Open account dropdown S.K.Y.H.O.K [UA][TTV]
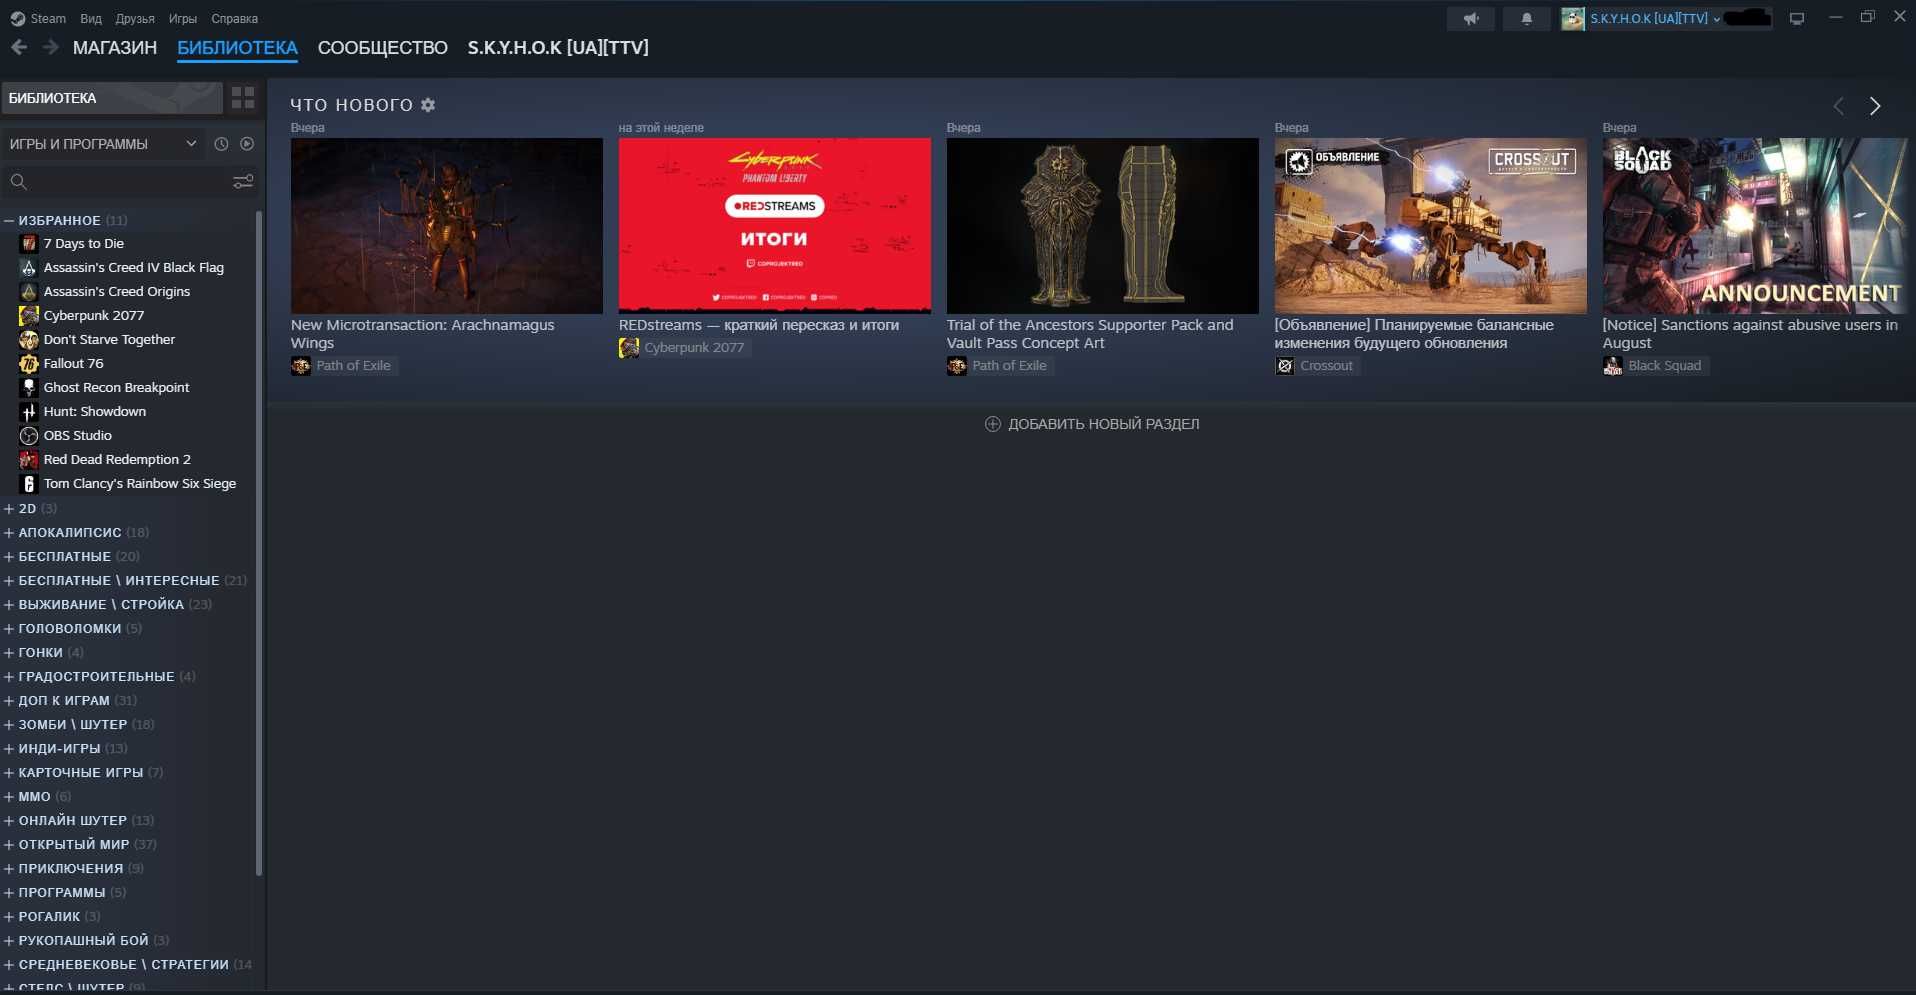 click(1655, 18)
